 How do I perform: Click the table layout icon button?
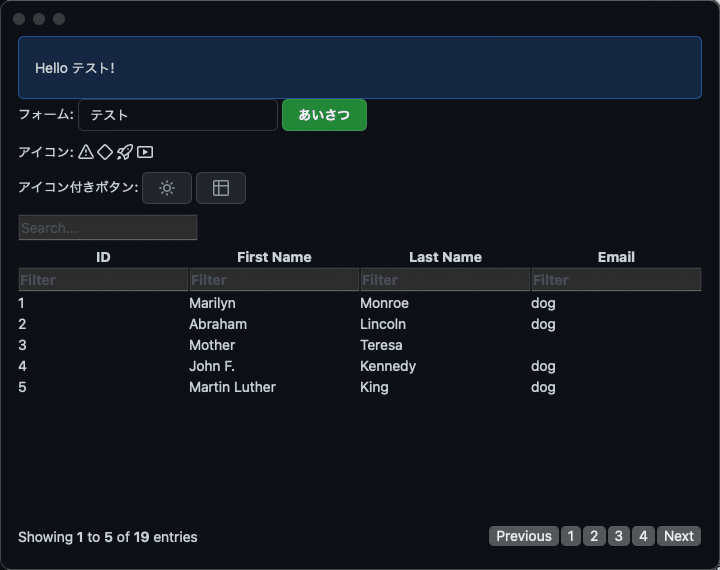[221, 188]
